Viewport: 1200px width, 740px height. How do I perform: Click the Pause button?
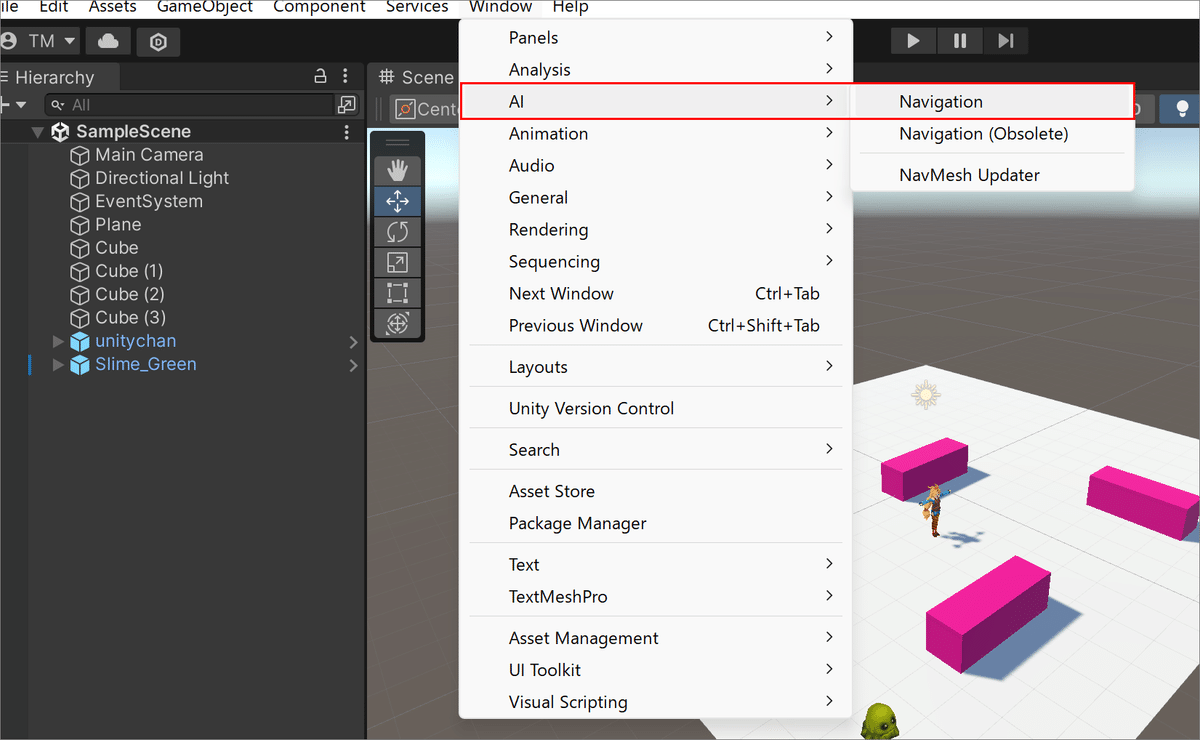(x=960, y=41)
